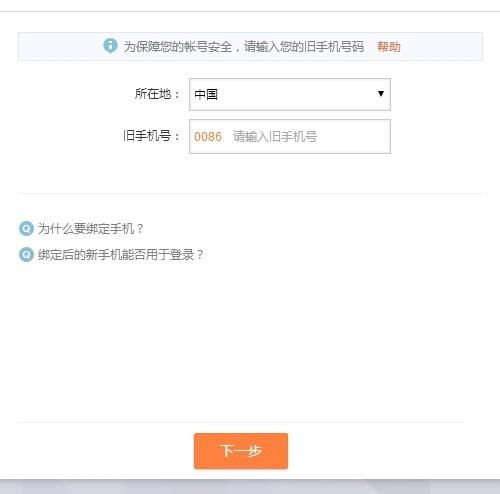Click the 旧手机号： label
The image size is (500, 494).
click(x=152, y=136)
